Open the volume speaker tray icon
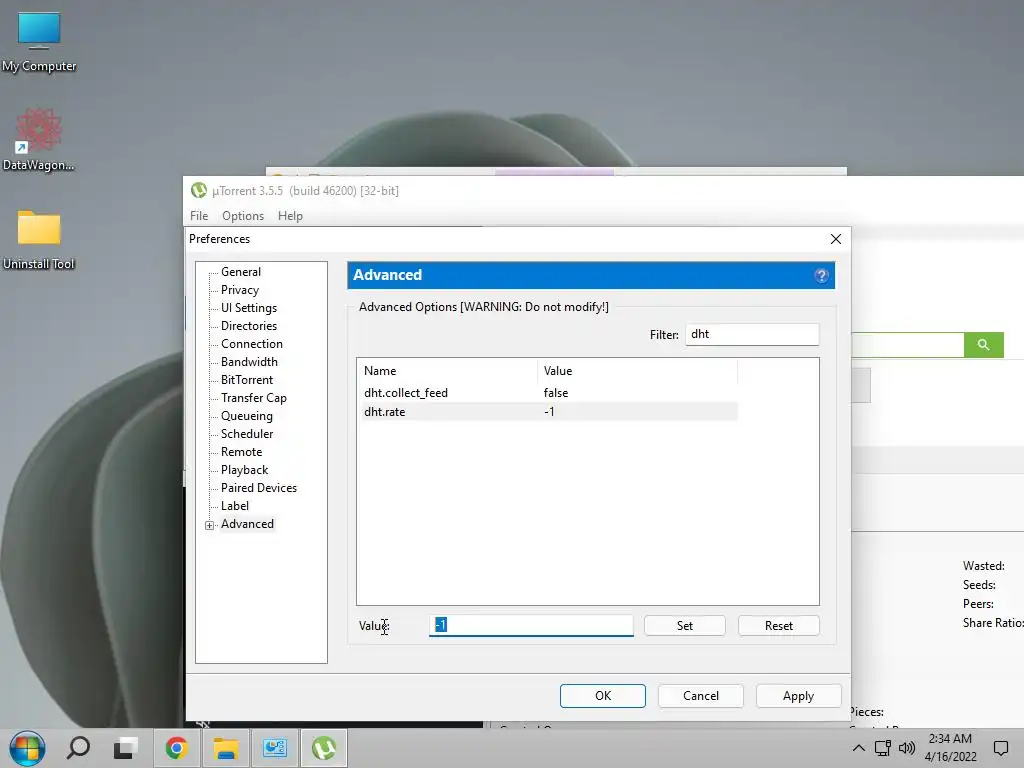The width and height of the screenshot is (1024, 768). [x=906, y=748]
